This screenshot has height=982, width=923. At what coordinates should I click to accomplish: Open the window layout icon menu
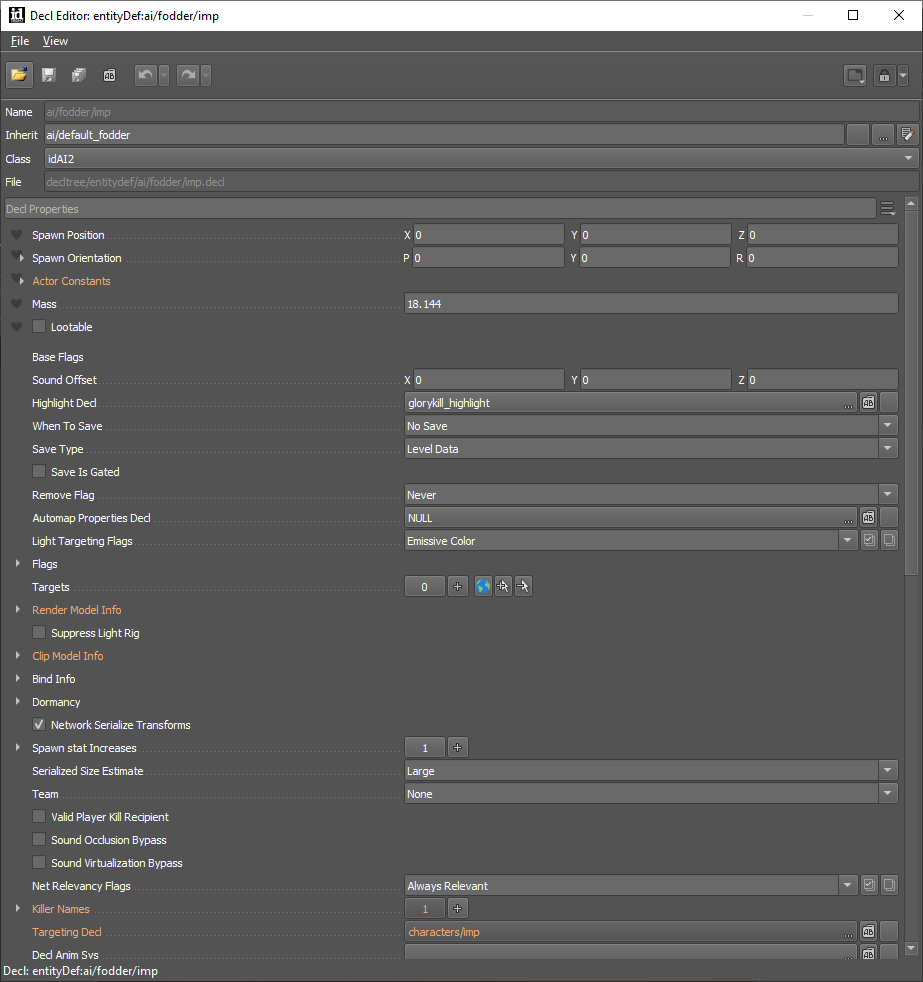pos(855,76)
